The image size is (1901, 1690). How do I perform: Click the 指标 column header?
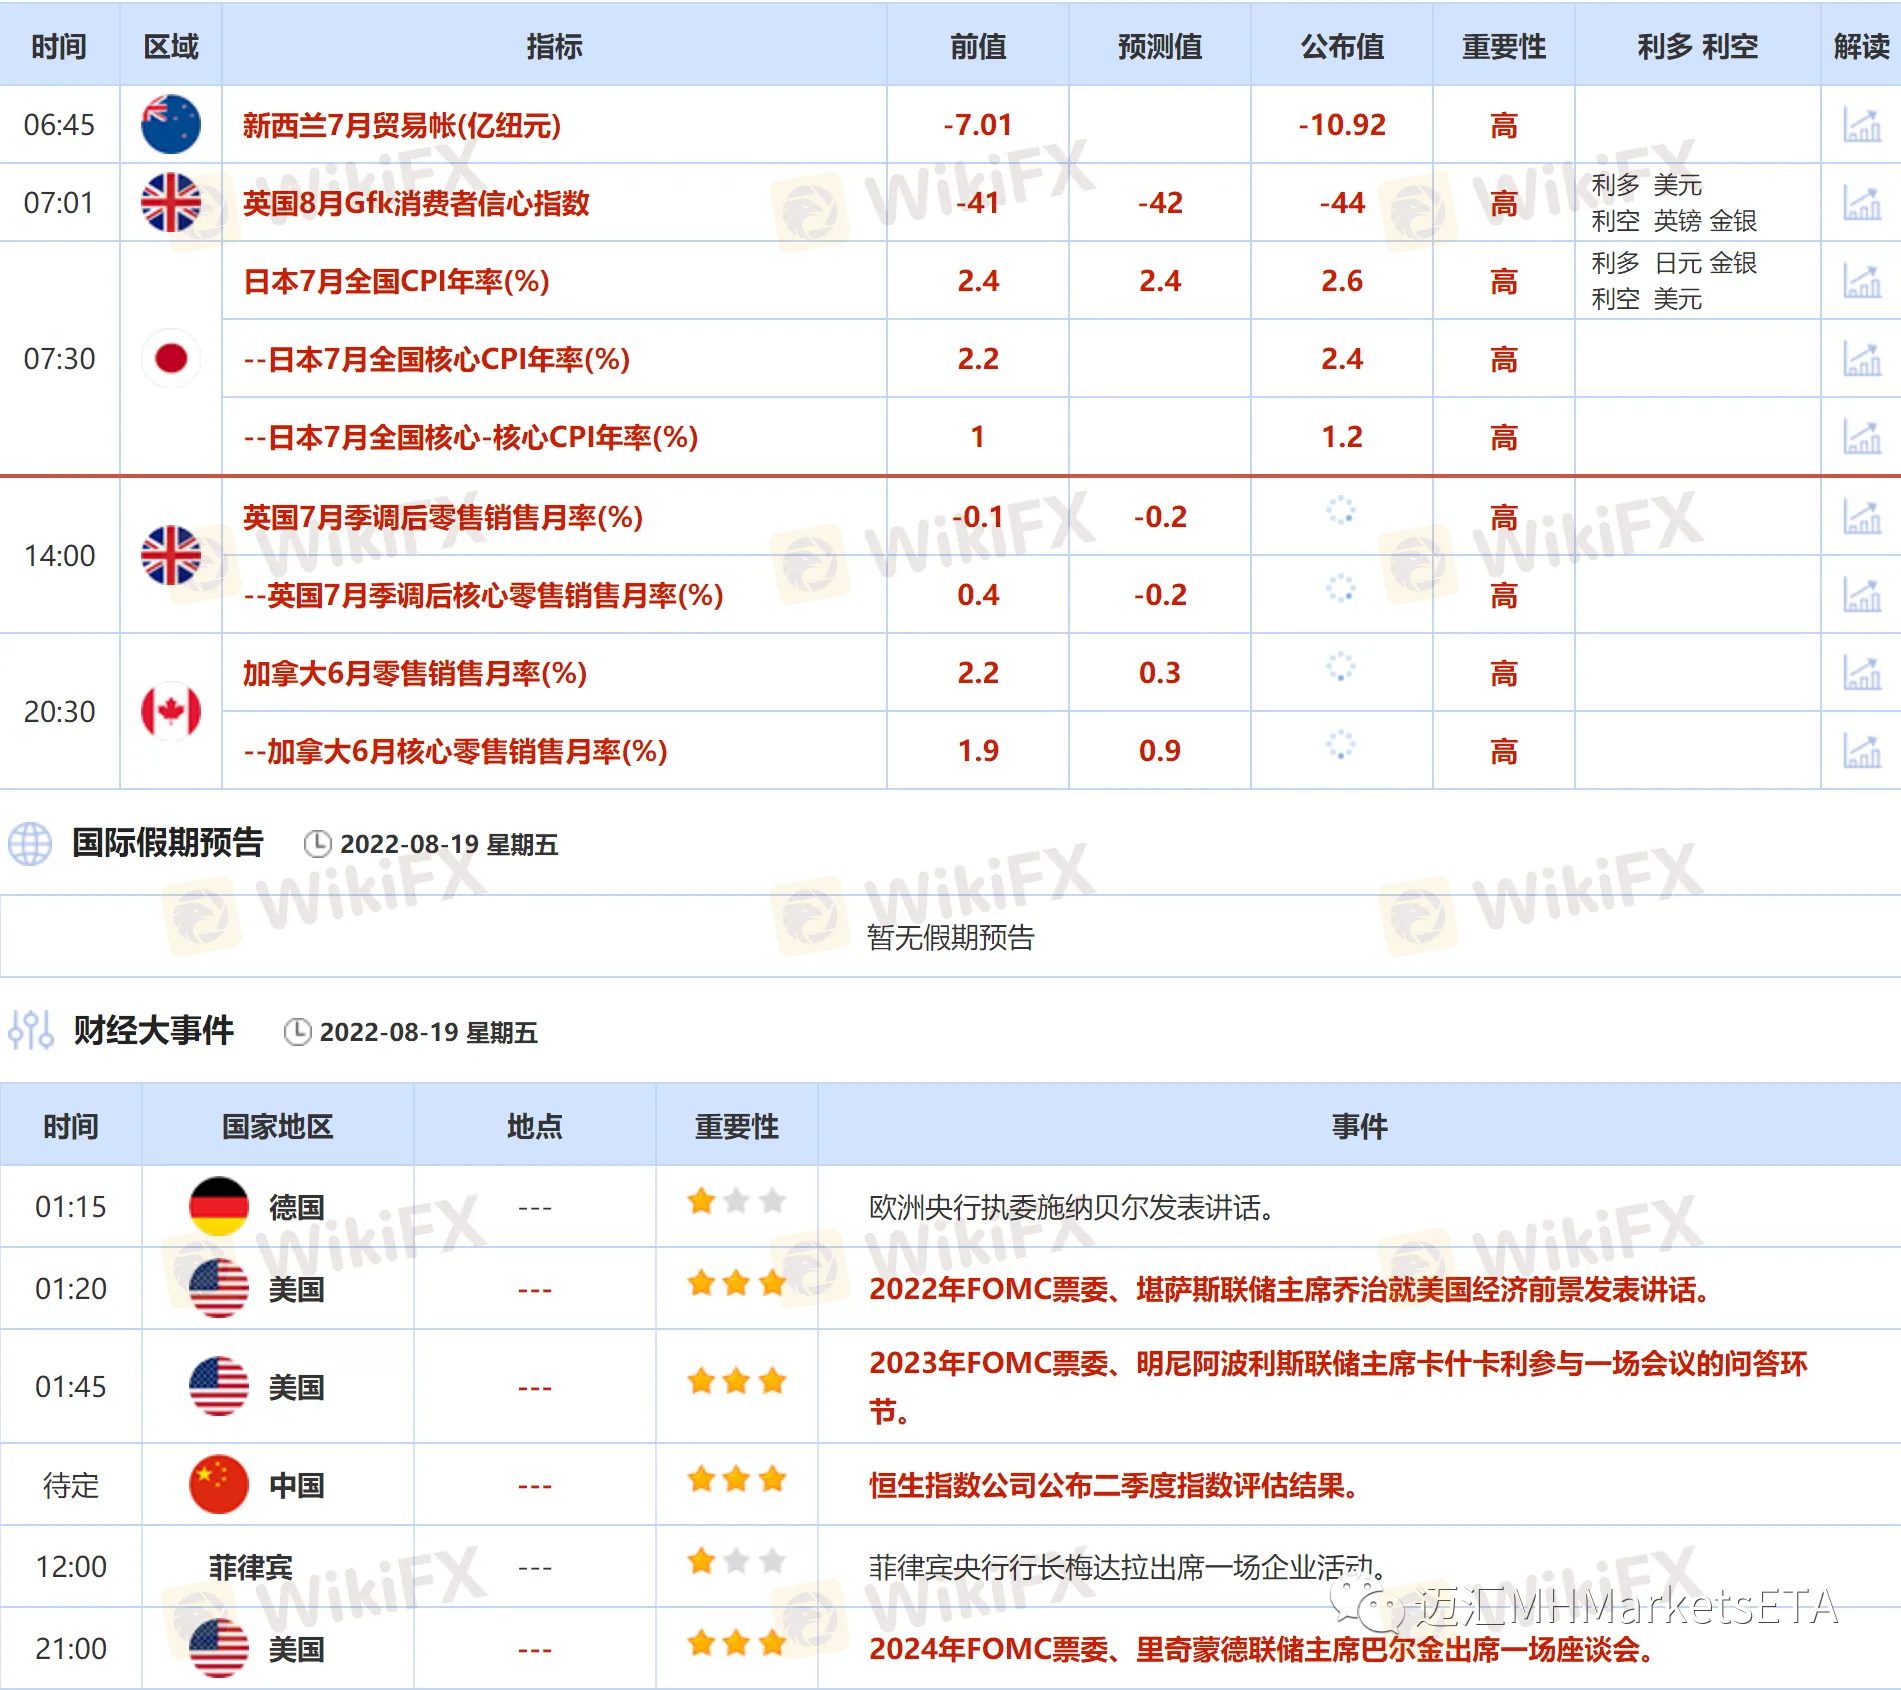click(554, 46)
